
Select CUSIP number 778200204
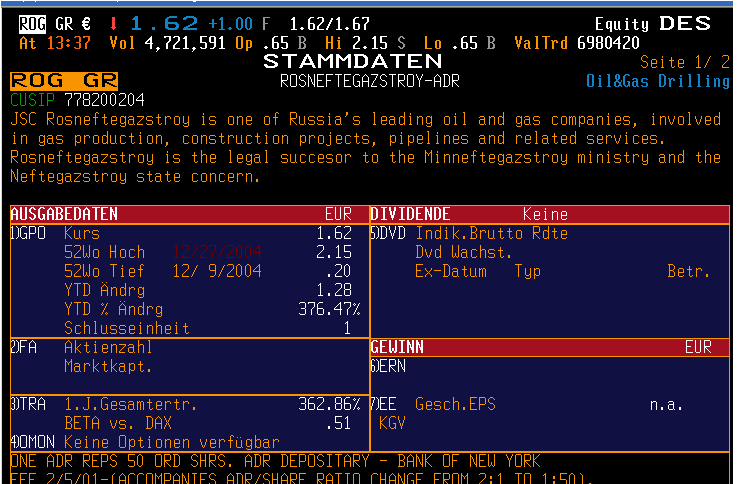104,100
